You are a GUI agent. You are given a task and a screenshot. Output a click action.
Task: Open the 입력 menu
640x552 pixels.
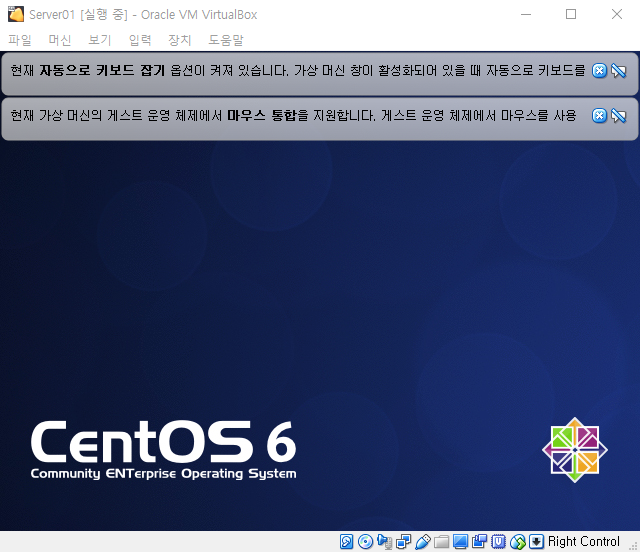click(140, 40)
